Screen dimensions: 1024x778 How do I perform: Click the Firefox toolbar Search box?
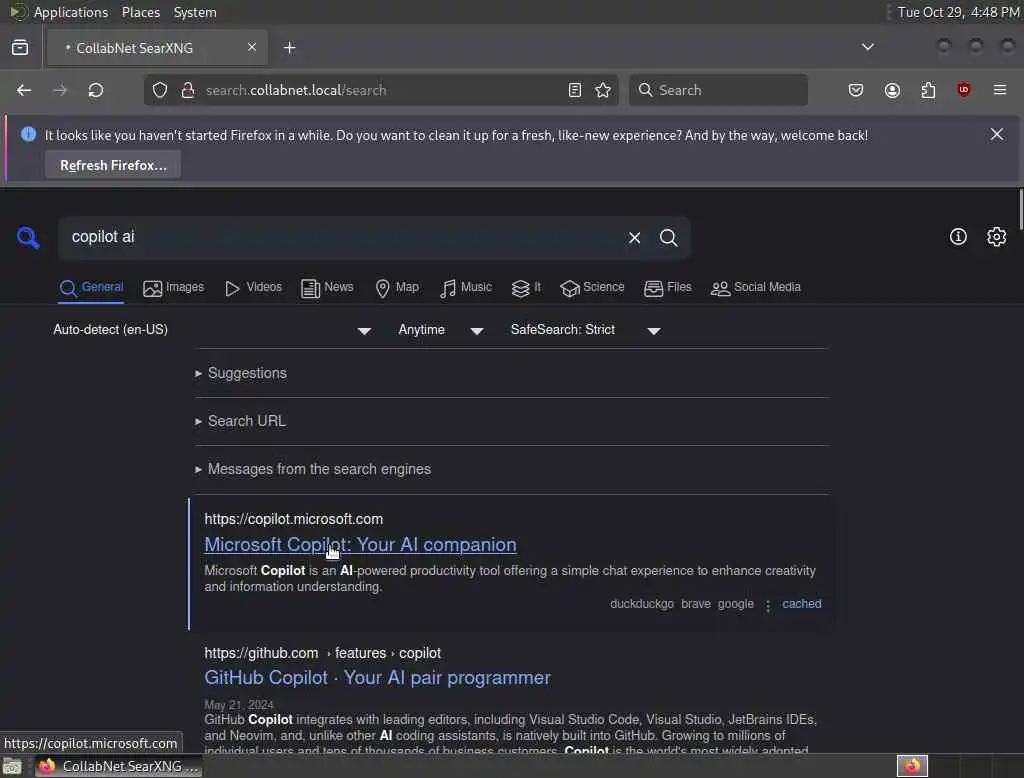point(718,90)
